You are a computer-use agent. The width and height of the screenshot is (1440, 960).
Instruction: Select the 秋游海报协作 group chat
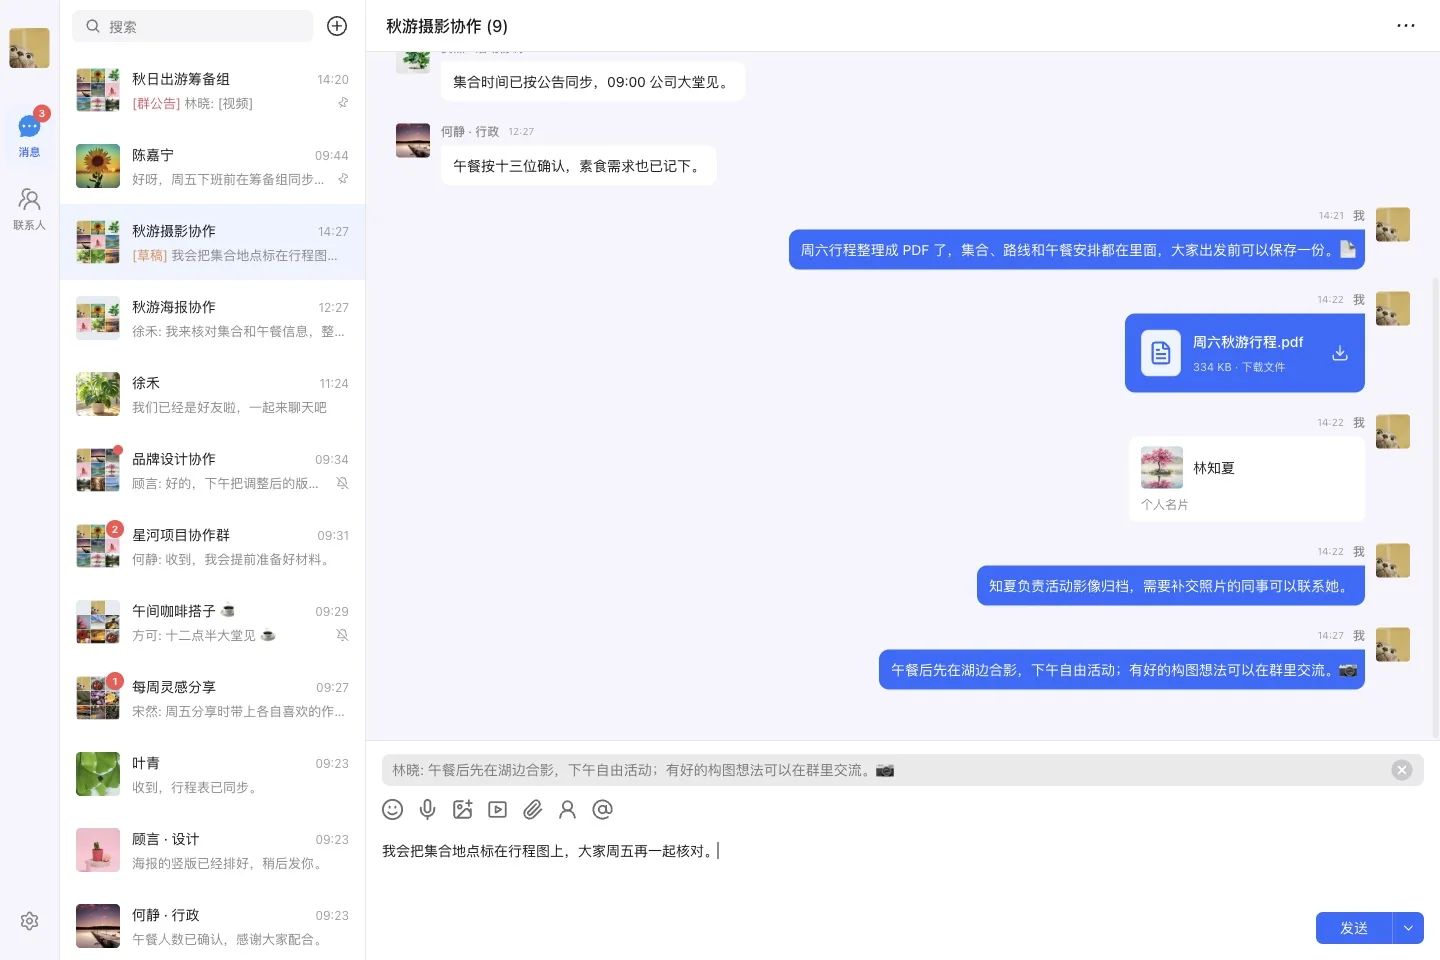(212, 318)
